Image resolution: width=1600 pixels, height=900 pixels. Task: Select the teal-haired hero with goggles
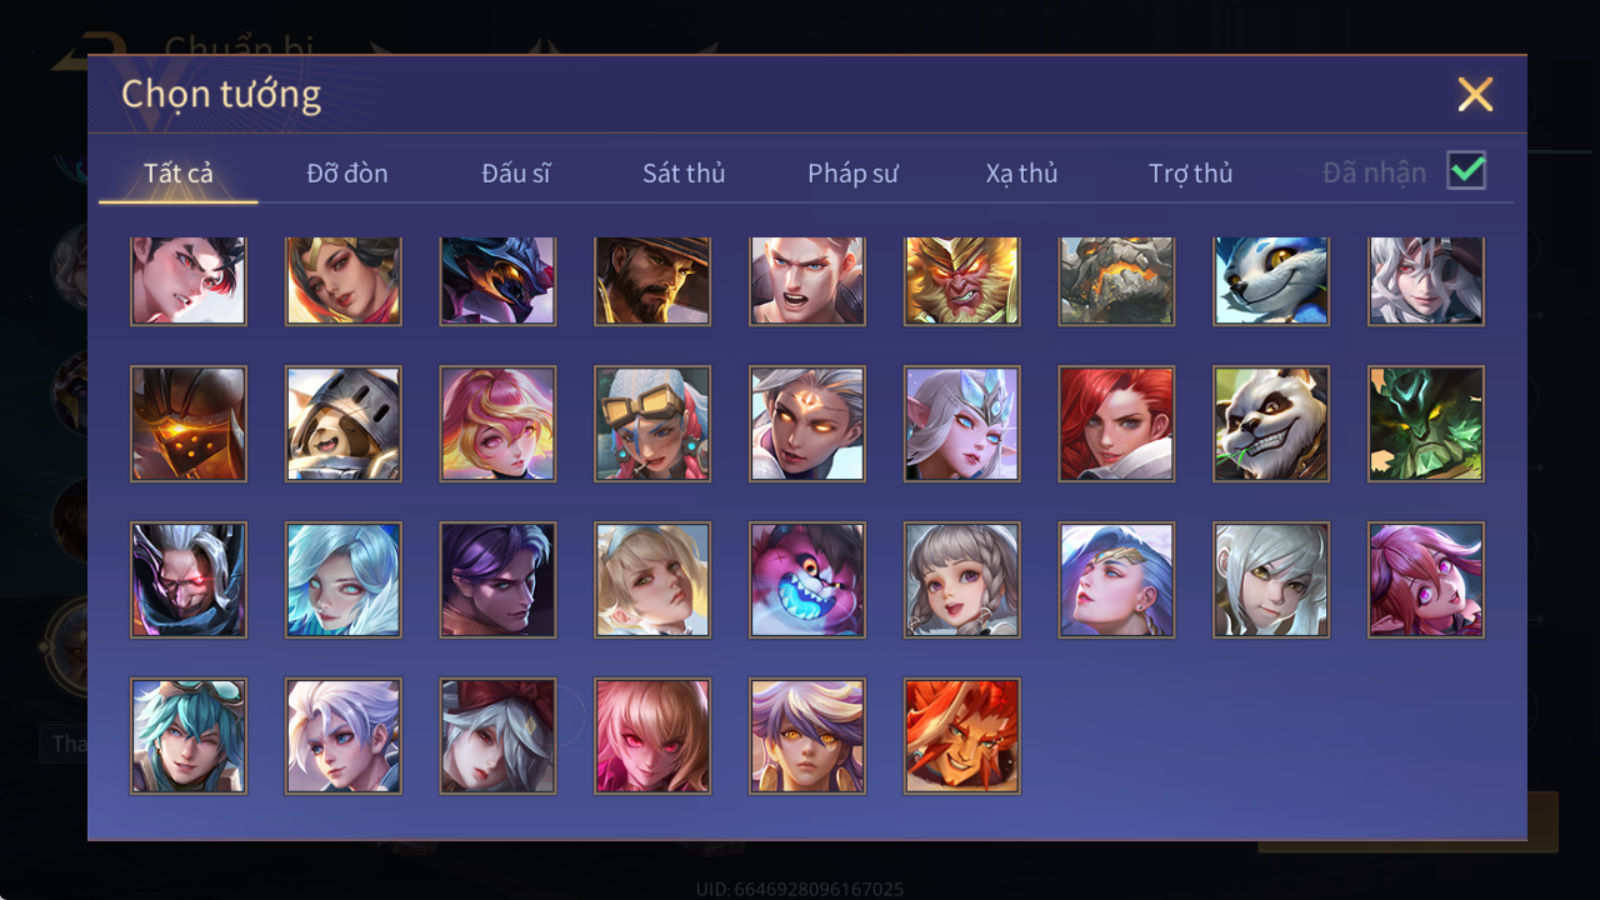pyautogui.click(x=188, y=737)
